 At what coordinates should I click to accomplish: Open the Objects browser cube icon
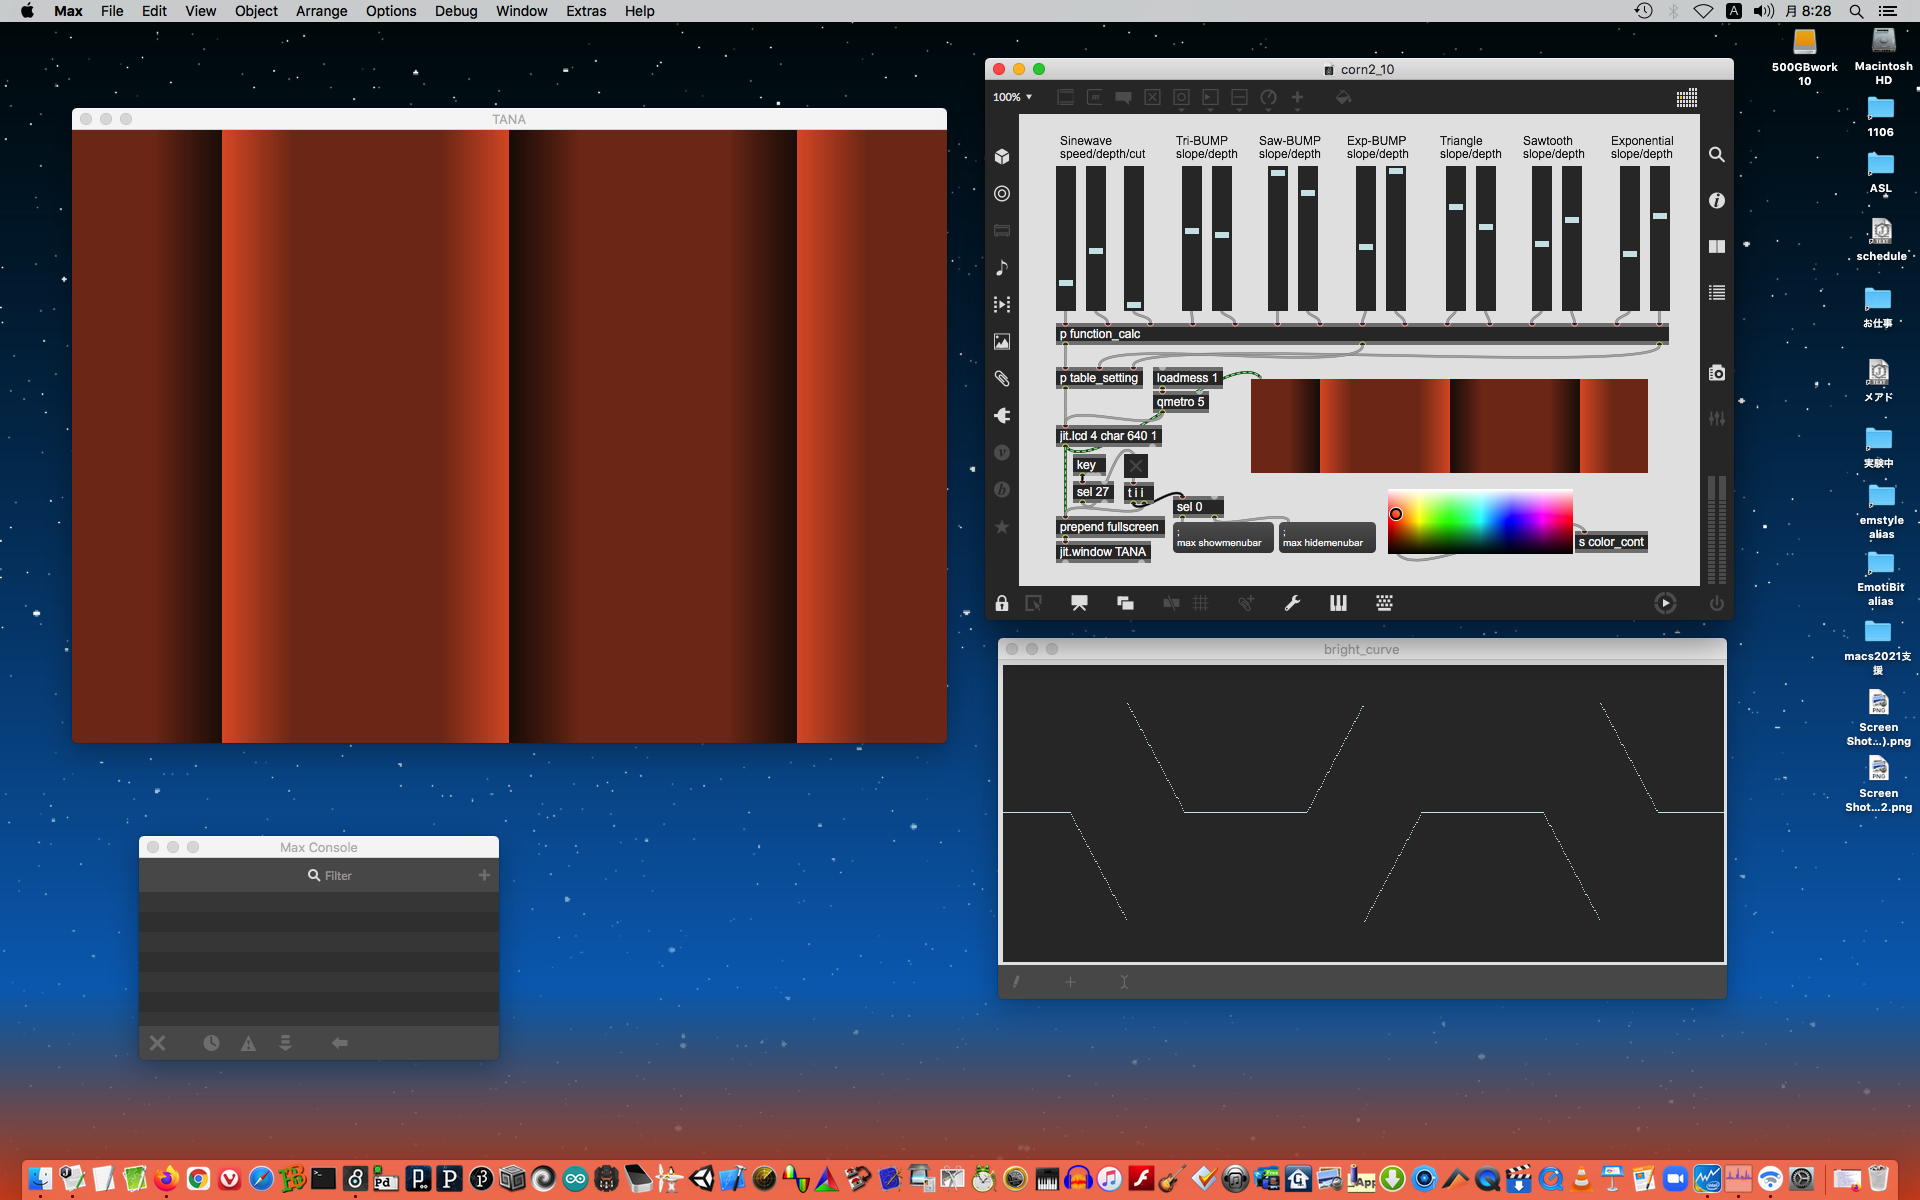tap(1002, 156)
